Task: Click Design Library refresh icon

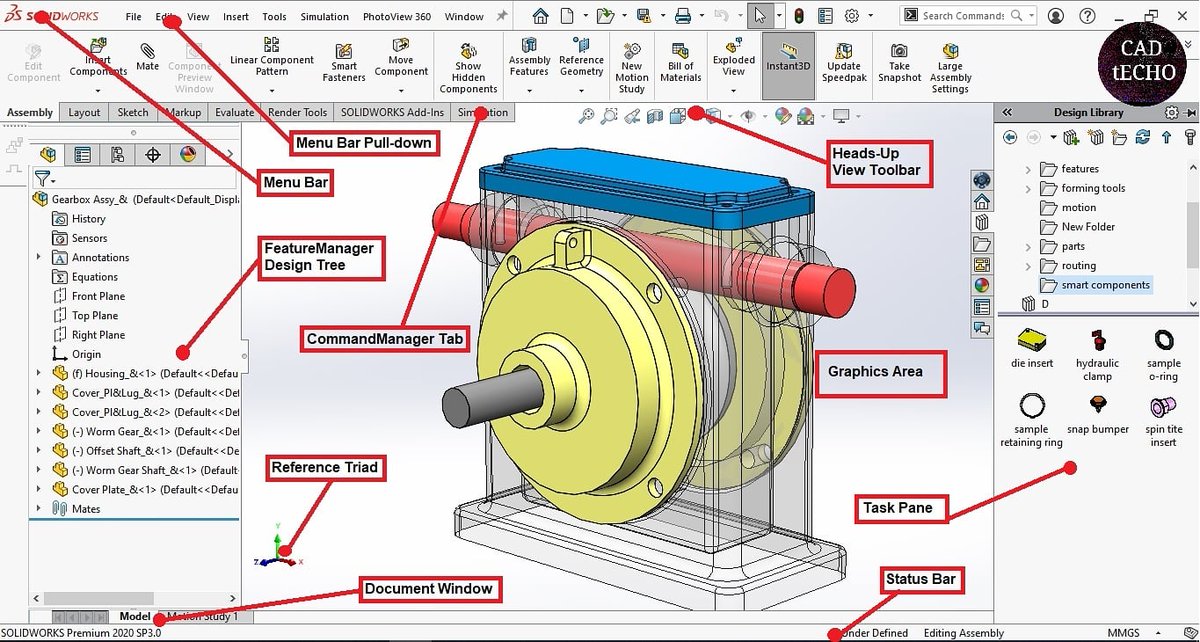Action: pyautogui.click(x=1143, y=137)
